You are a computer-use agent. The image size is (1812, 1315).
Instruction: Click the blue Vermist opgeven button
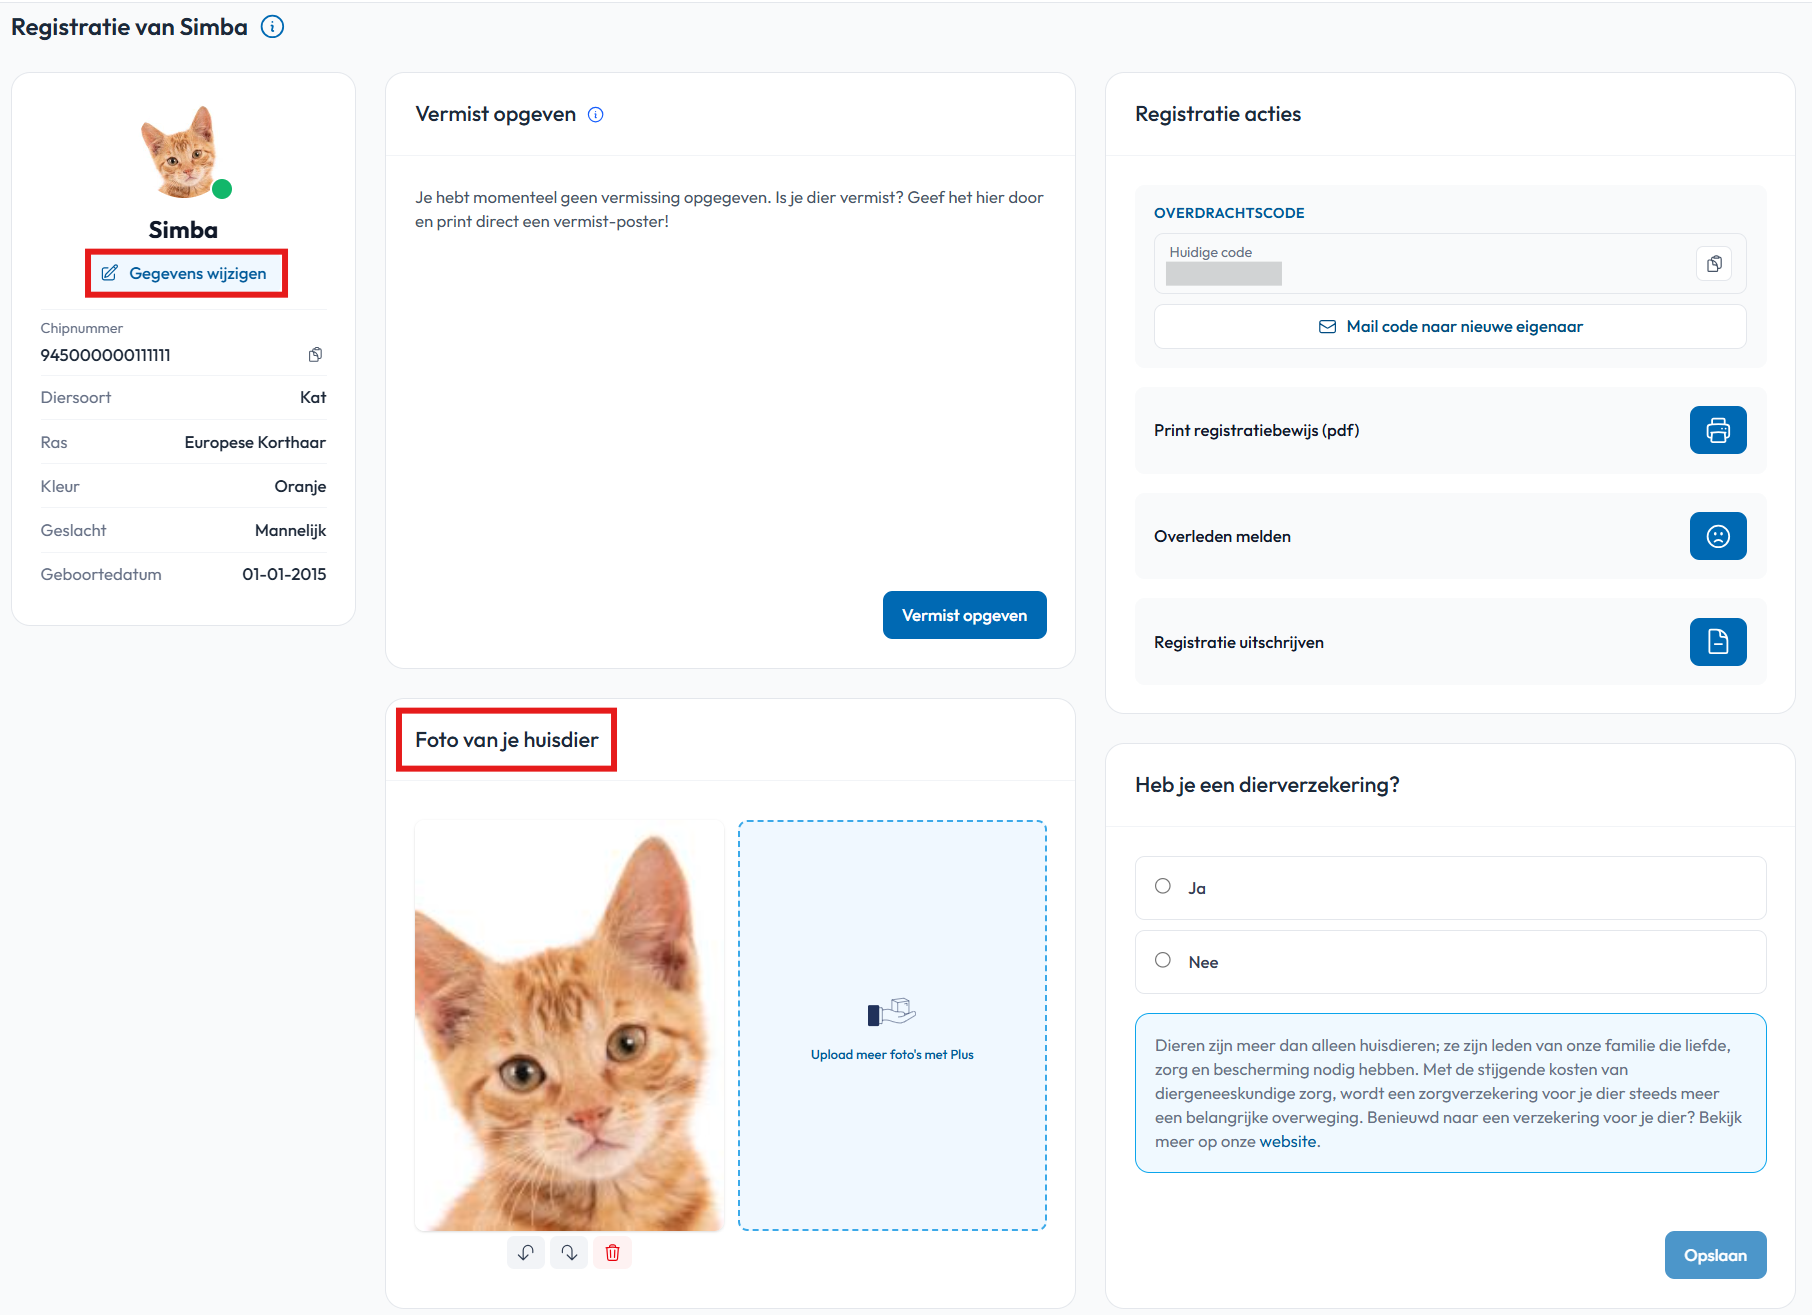(x=965, y=615)
